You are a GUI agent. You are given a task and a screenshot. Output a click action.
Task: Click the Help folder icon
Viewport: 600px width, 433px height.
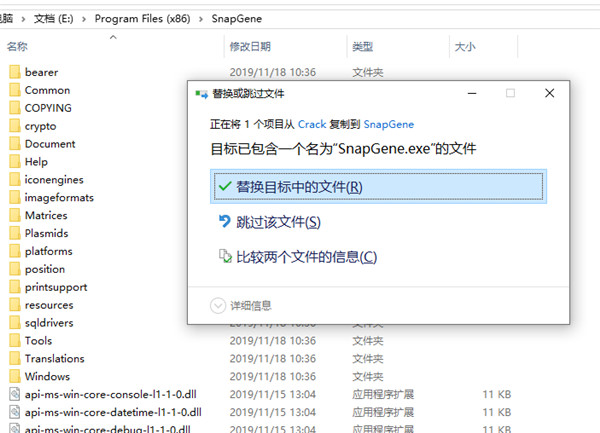tap(15, 161)
